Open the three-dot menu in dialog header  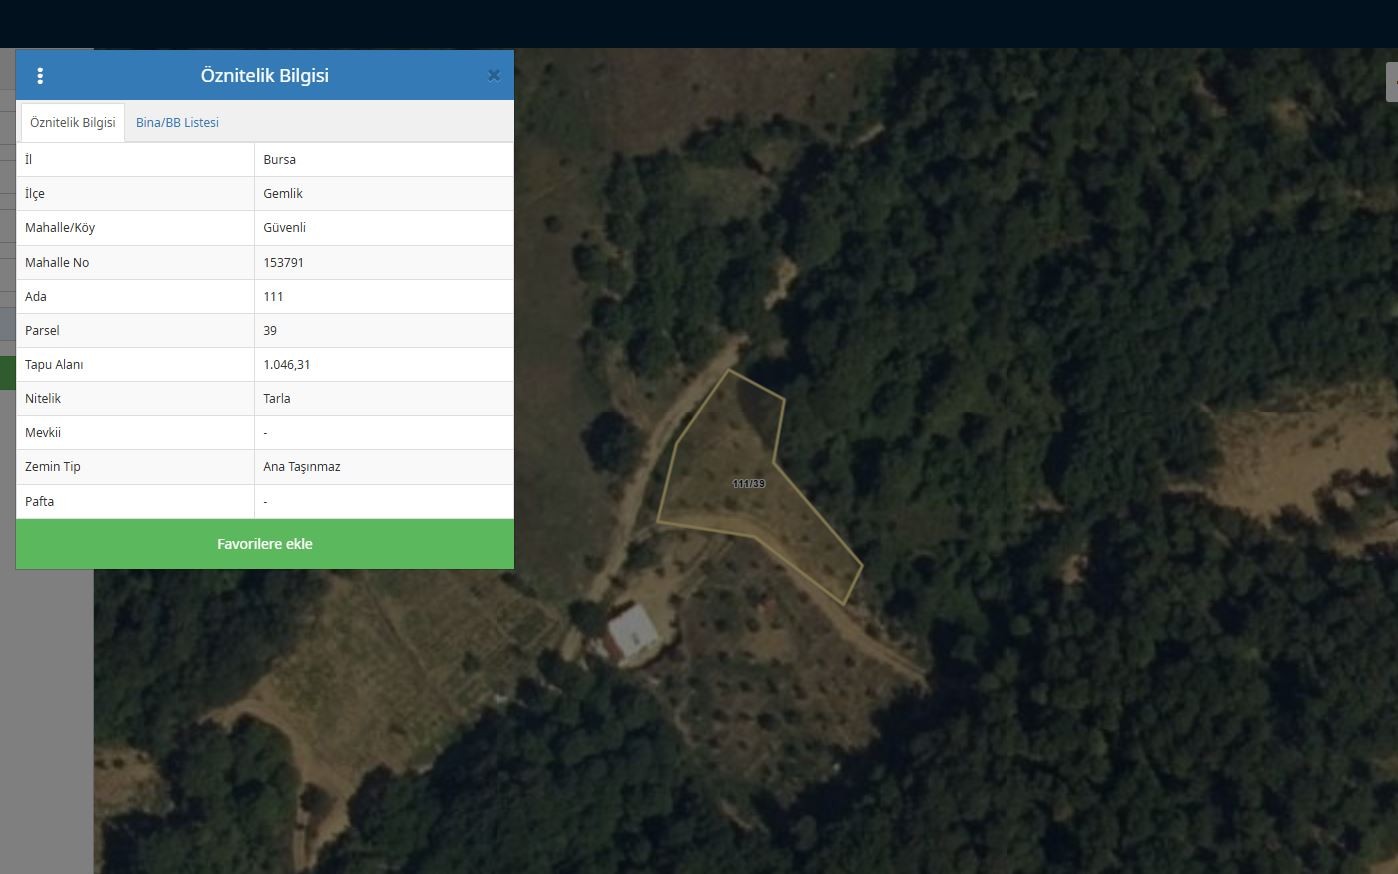click(x=40, y=76)
